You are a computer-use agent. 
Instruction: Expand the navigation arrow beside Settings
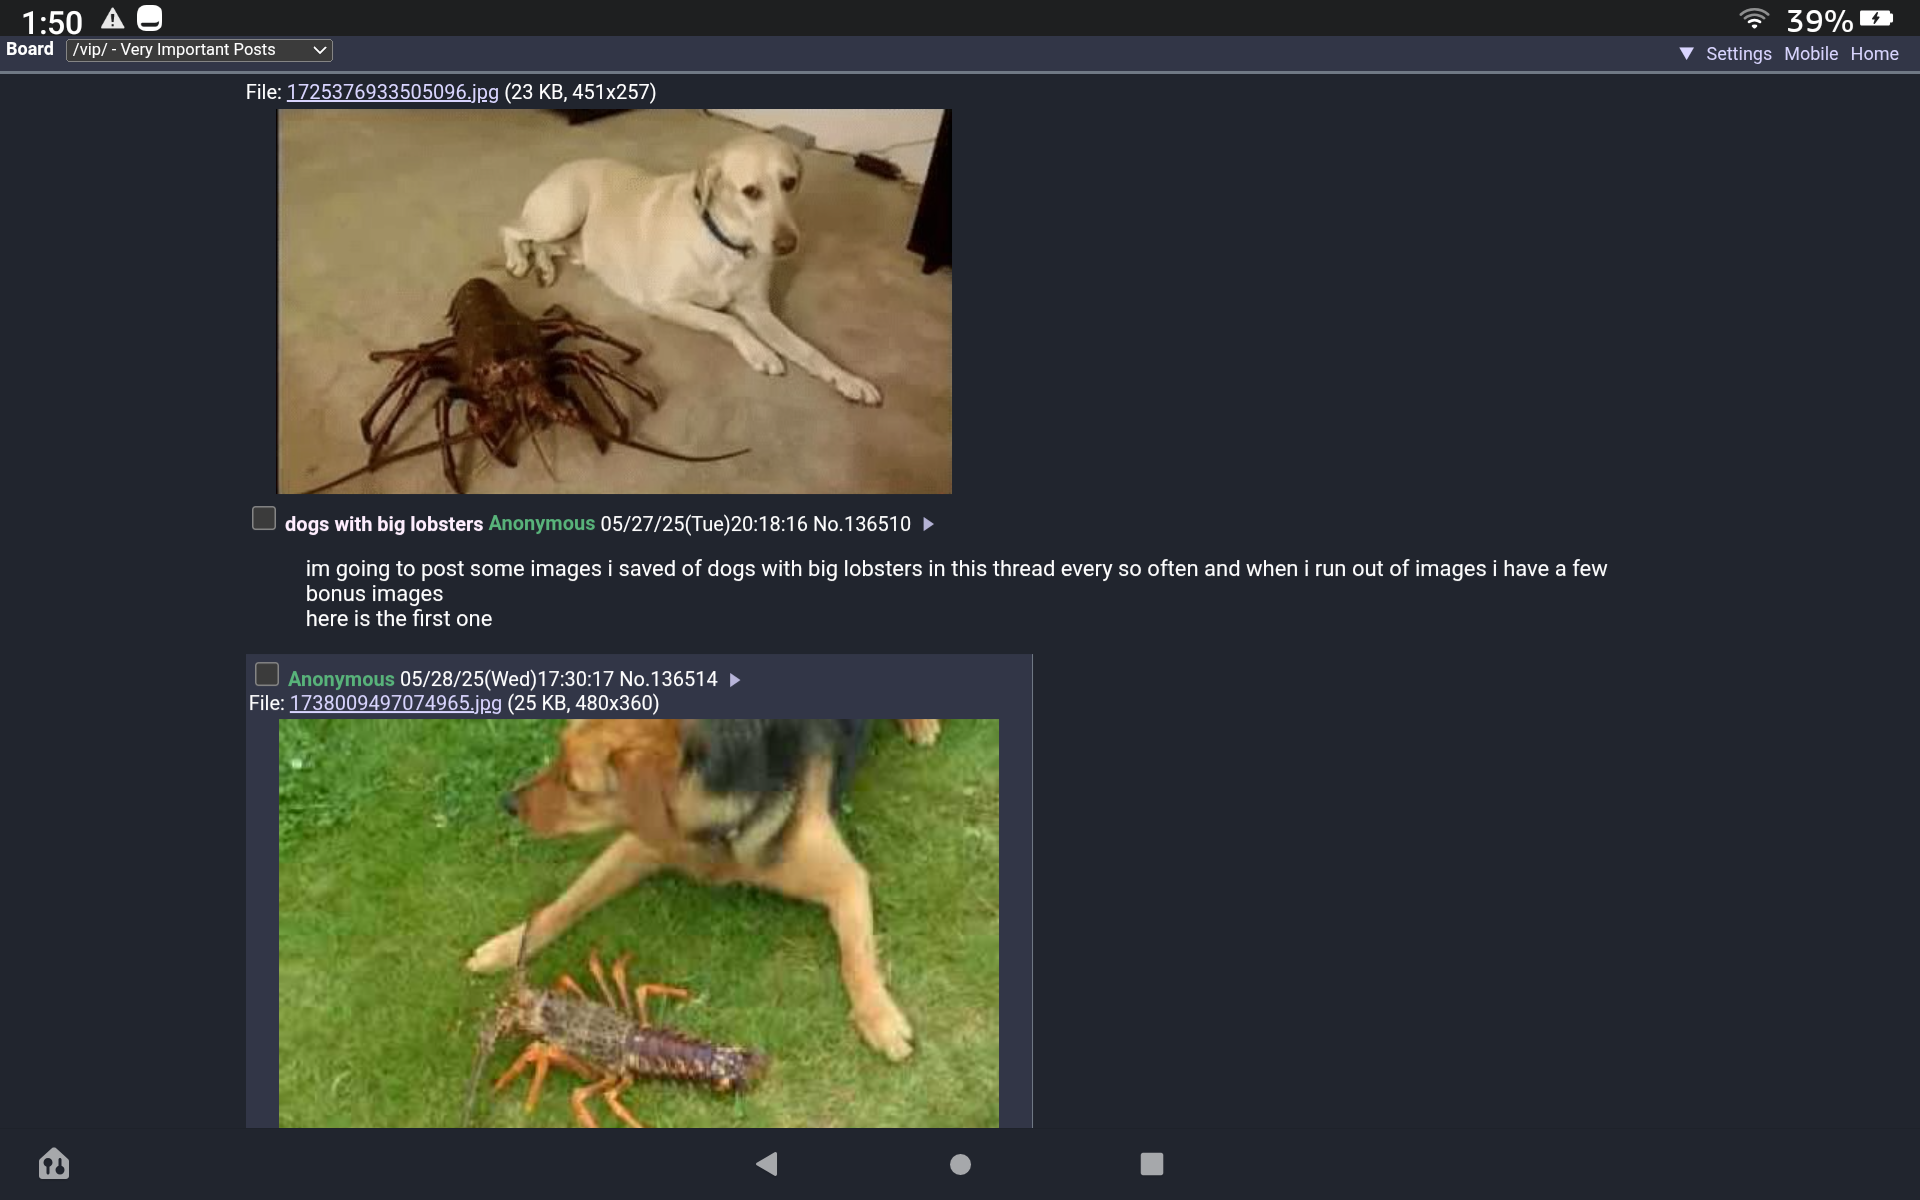point(1686,54)
